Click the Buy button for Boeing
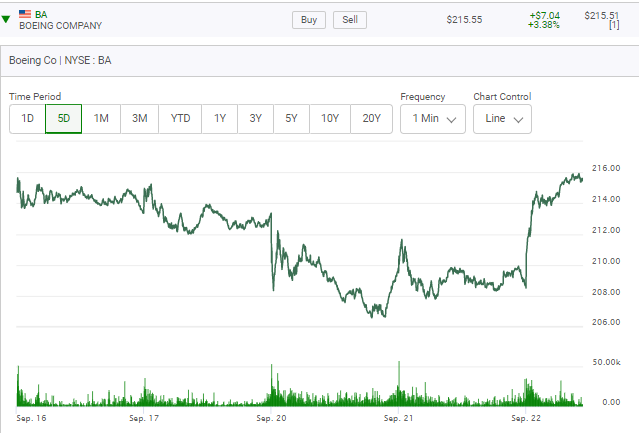This screenshot has height=433, width=639. 309,20
